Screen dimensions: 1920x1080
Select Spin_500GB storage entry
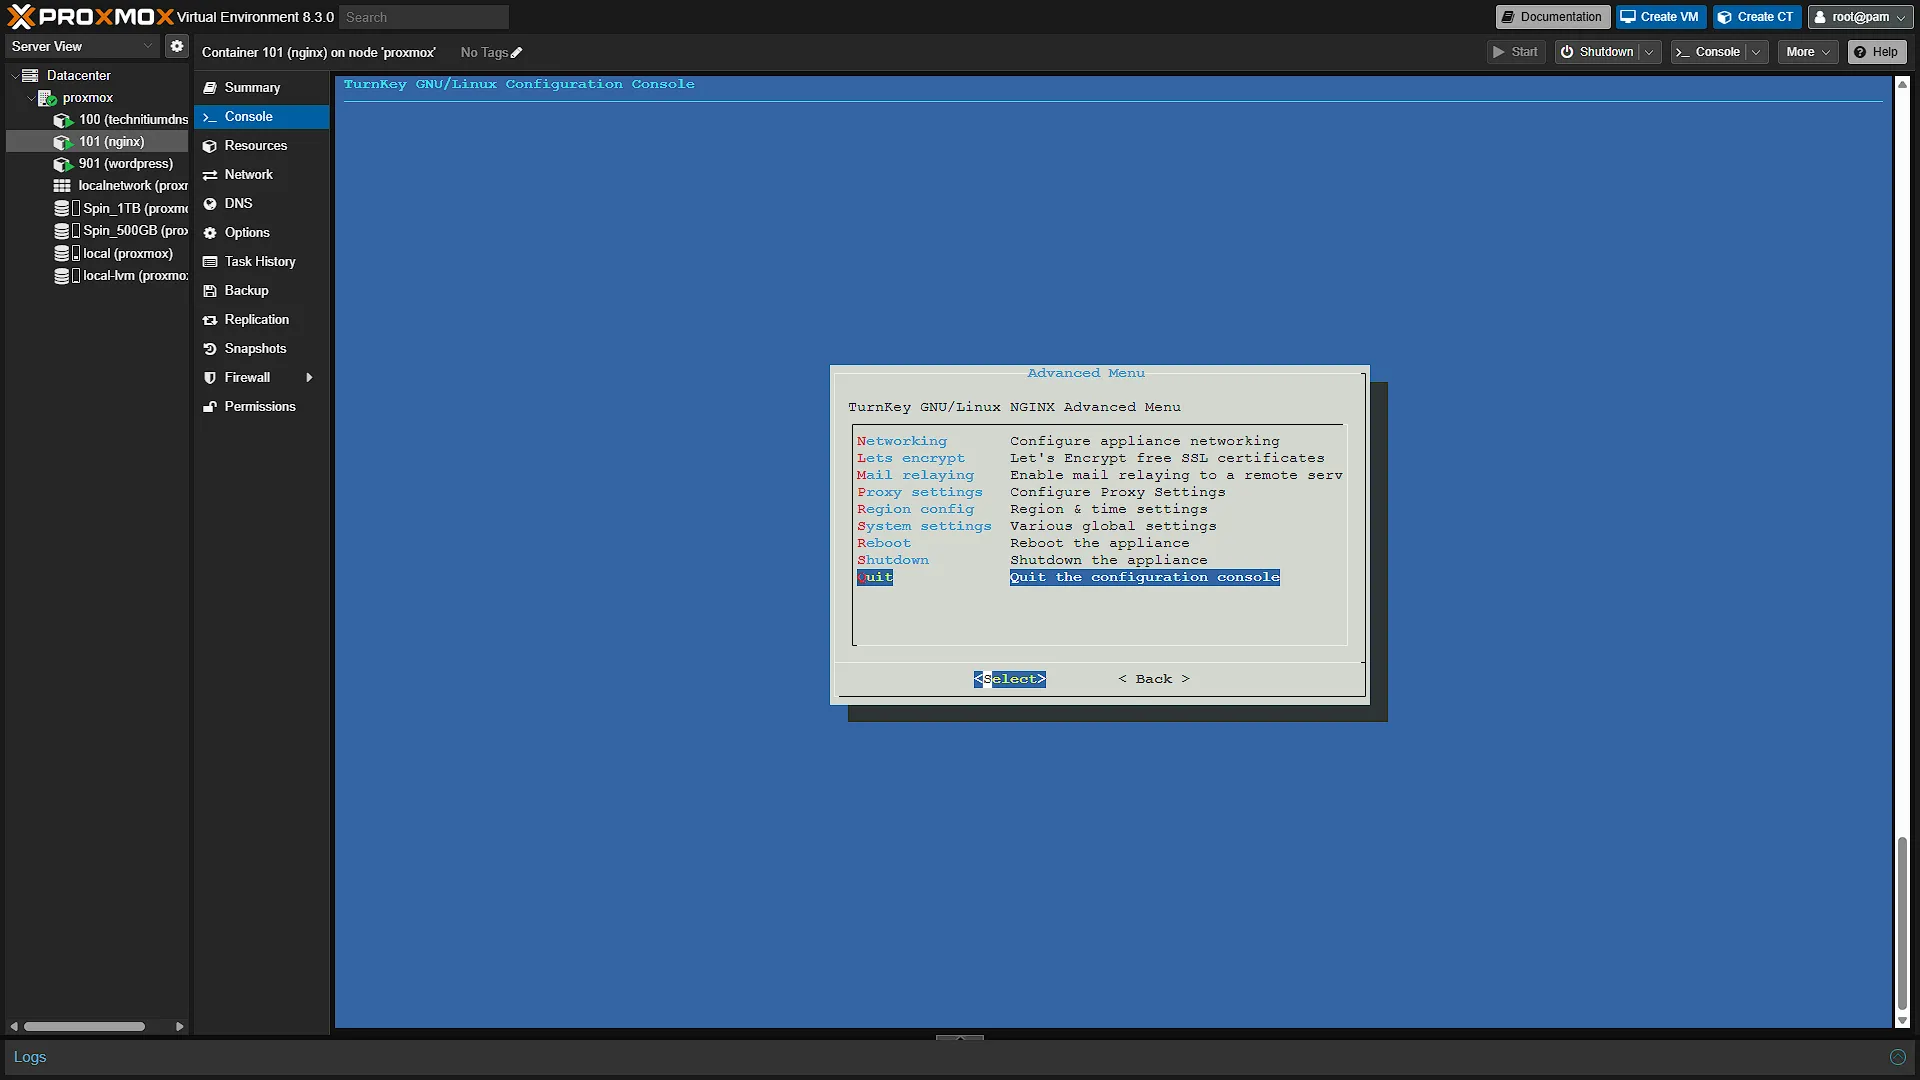[120, 231]
